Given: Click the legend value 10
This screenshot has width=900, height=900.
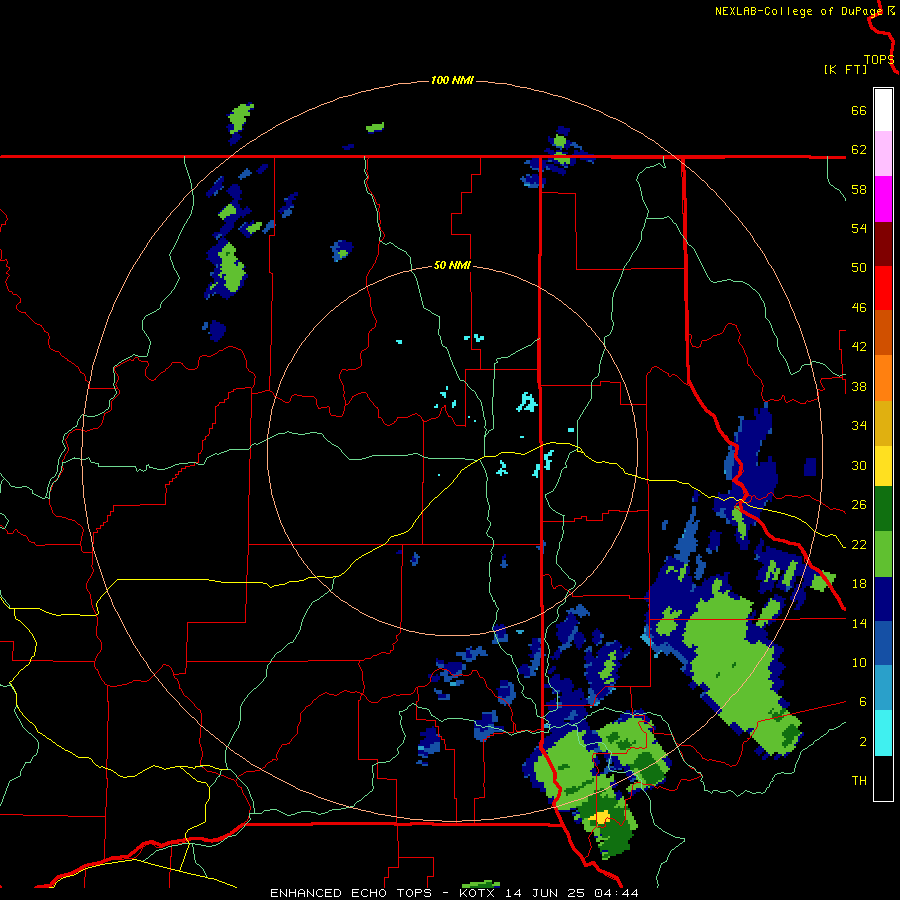Looking at the screenshot, I should pos(859,662).
